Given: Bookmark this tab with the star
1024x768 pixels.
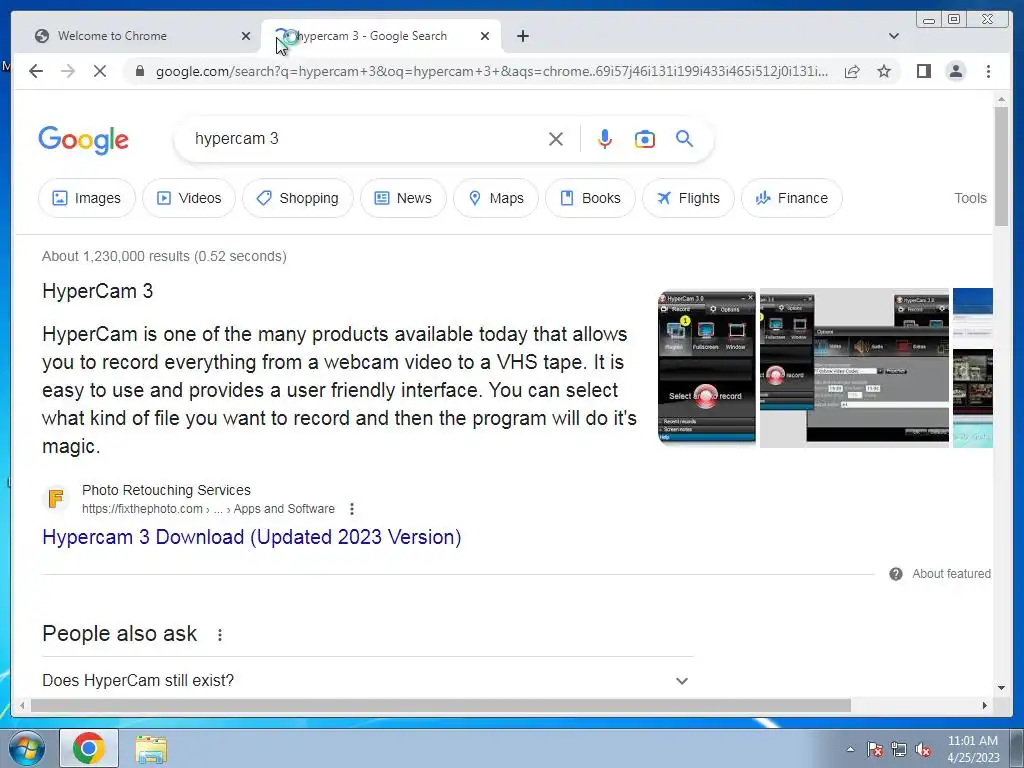Looking at the screenshot, I should tap(884, 71).
